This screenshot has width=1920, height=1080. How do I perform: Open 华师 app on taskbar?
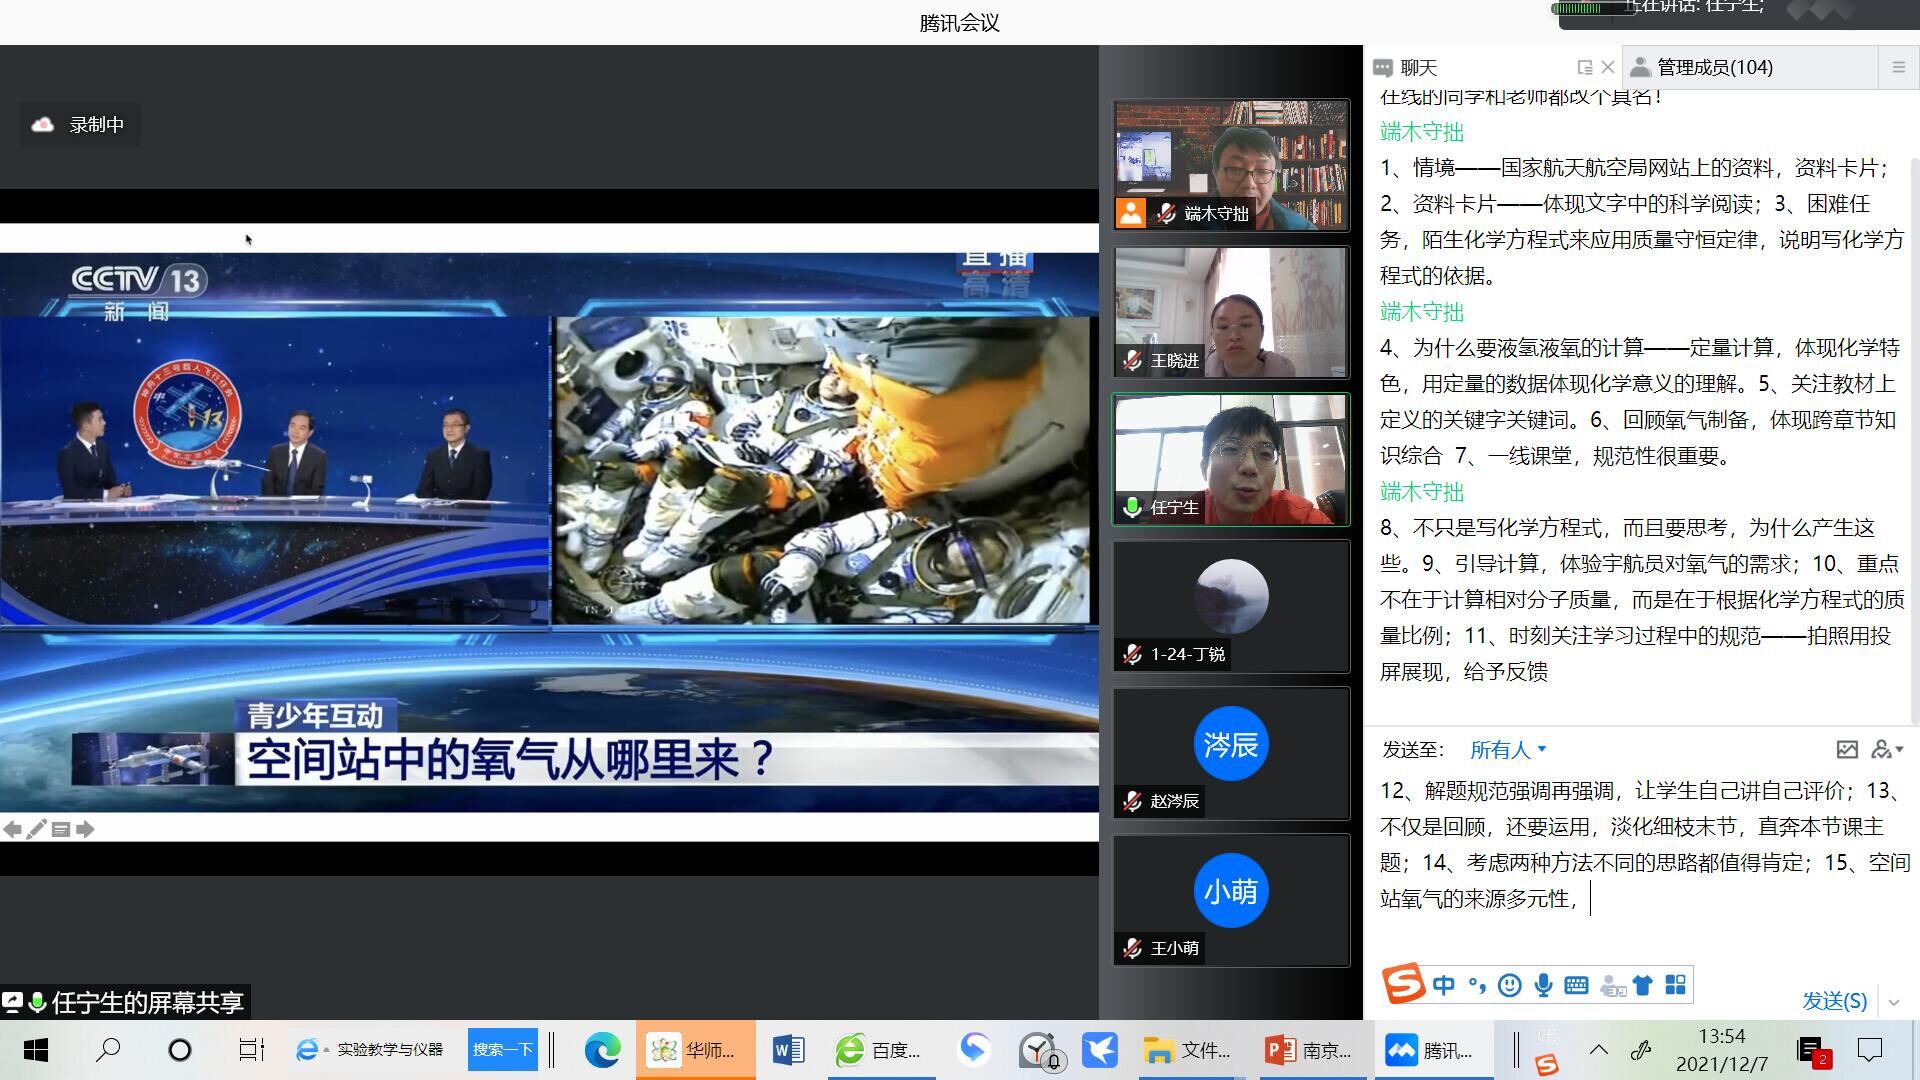(695, 1050)
